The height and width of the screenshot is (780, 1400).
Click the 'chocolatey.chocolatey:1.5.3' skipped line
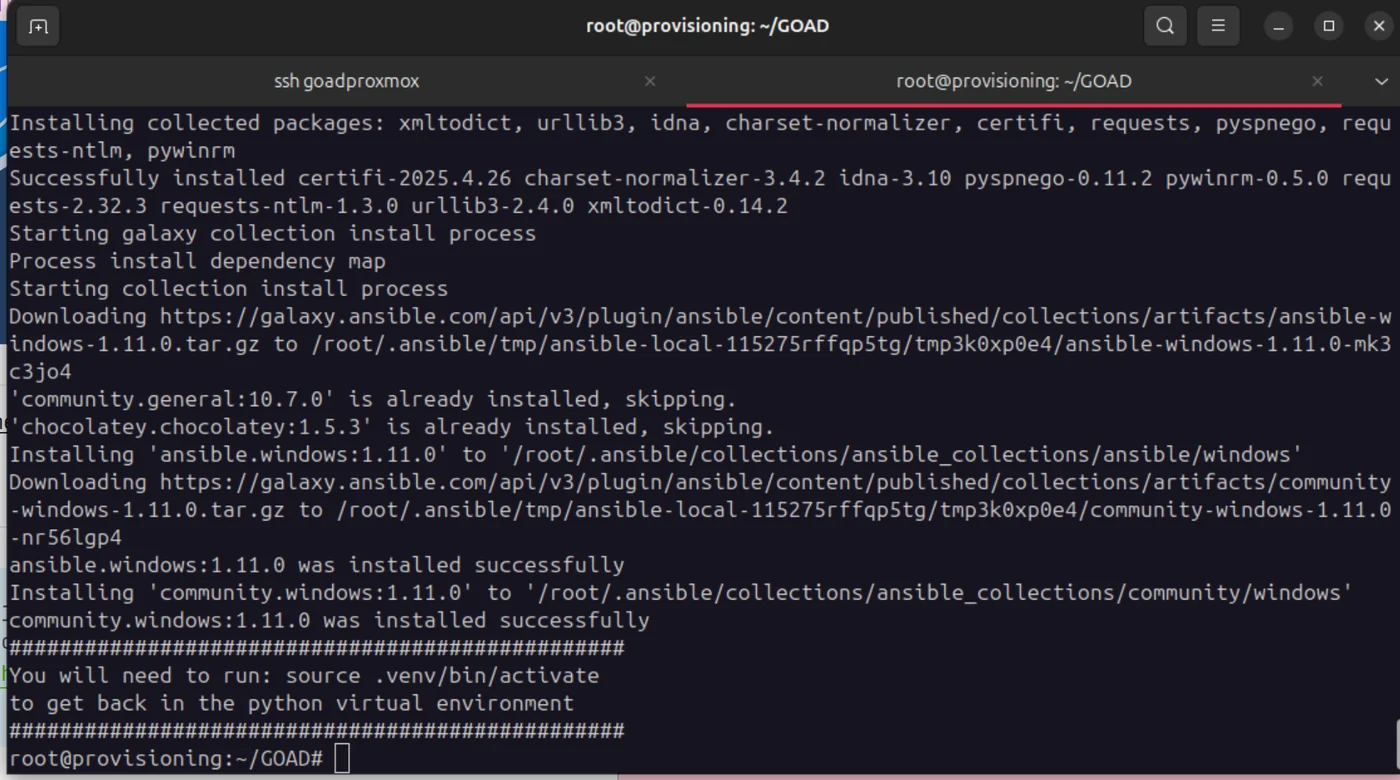392,427
